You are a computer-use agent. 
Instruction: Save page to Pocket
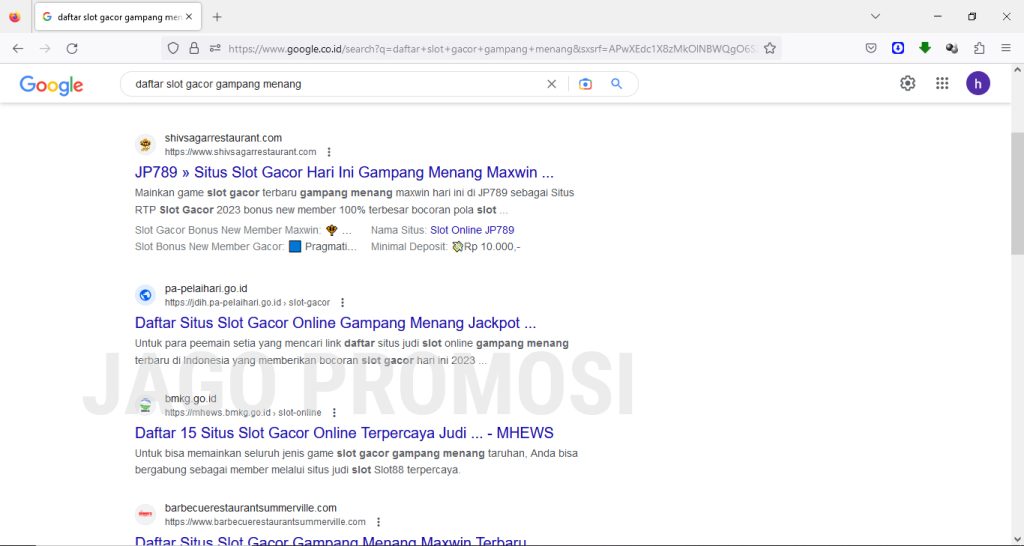coord(871,48)
